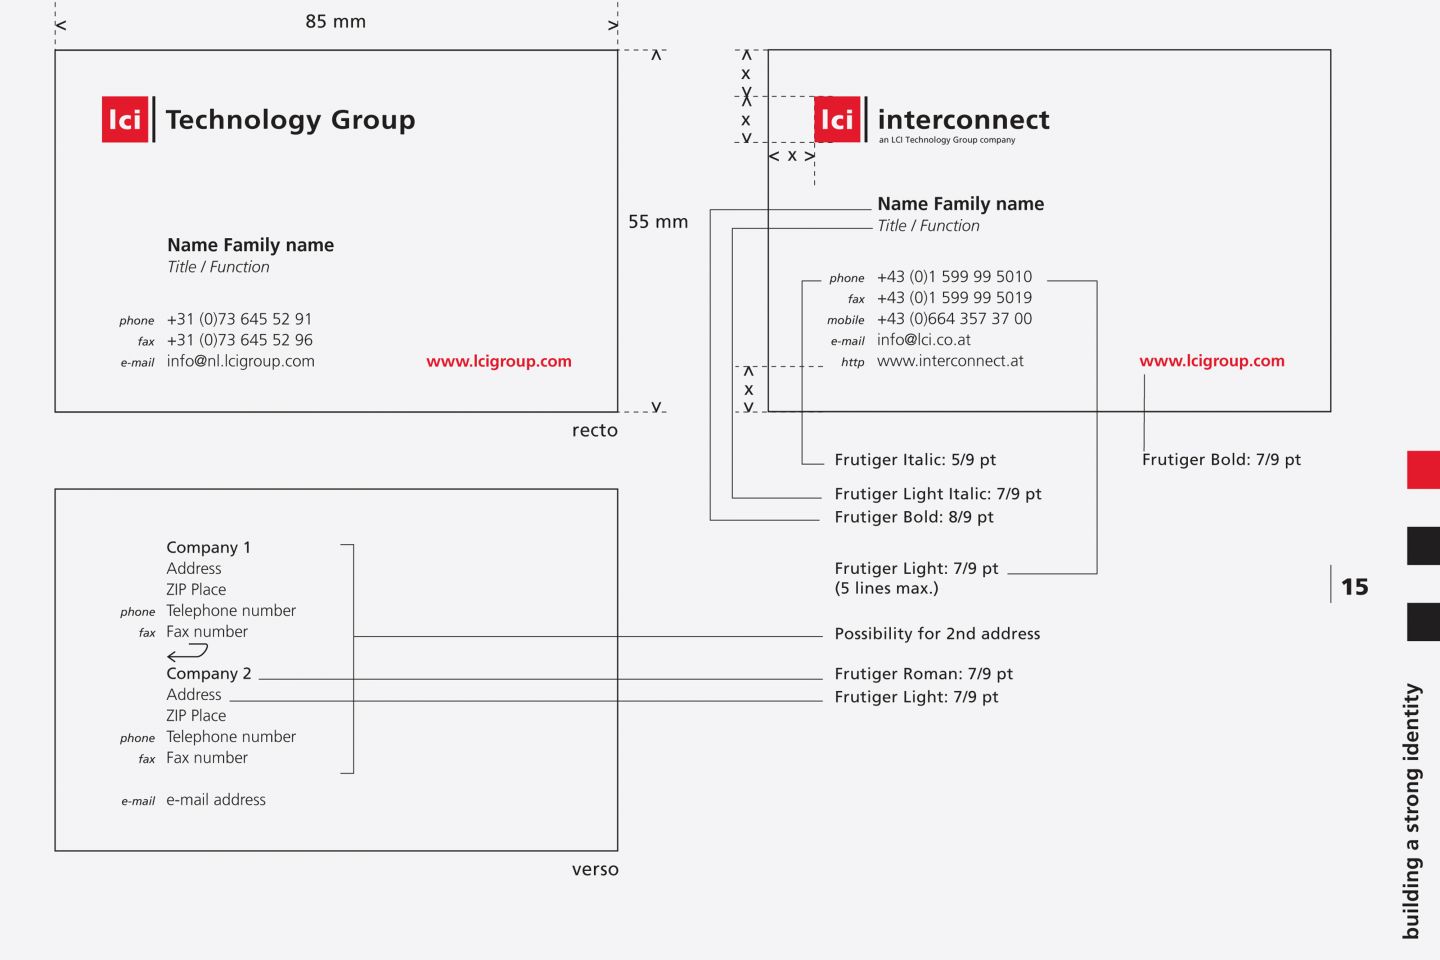Click 'an LCI Technology Group company' tagline

tap(947, 140)
